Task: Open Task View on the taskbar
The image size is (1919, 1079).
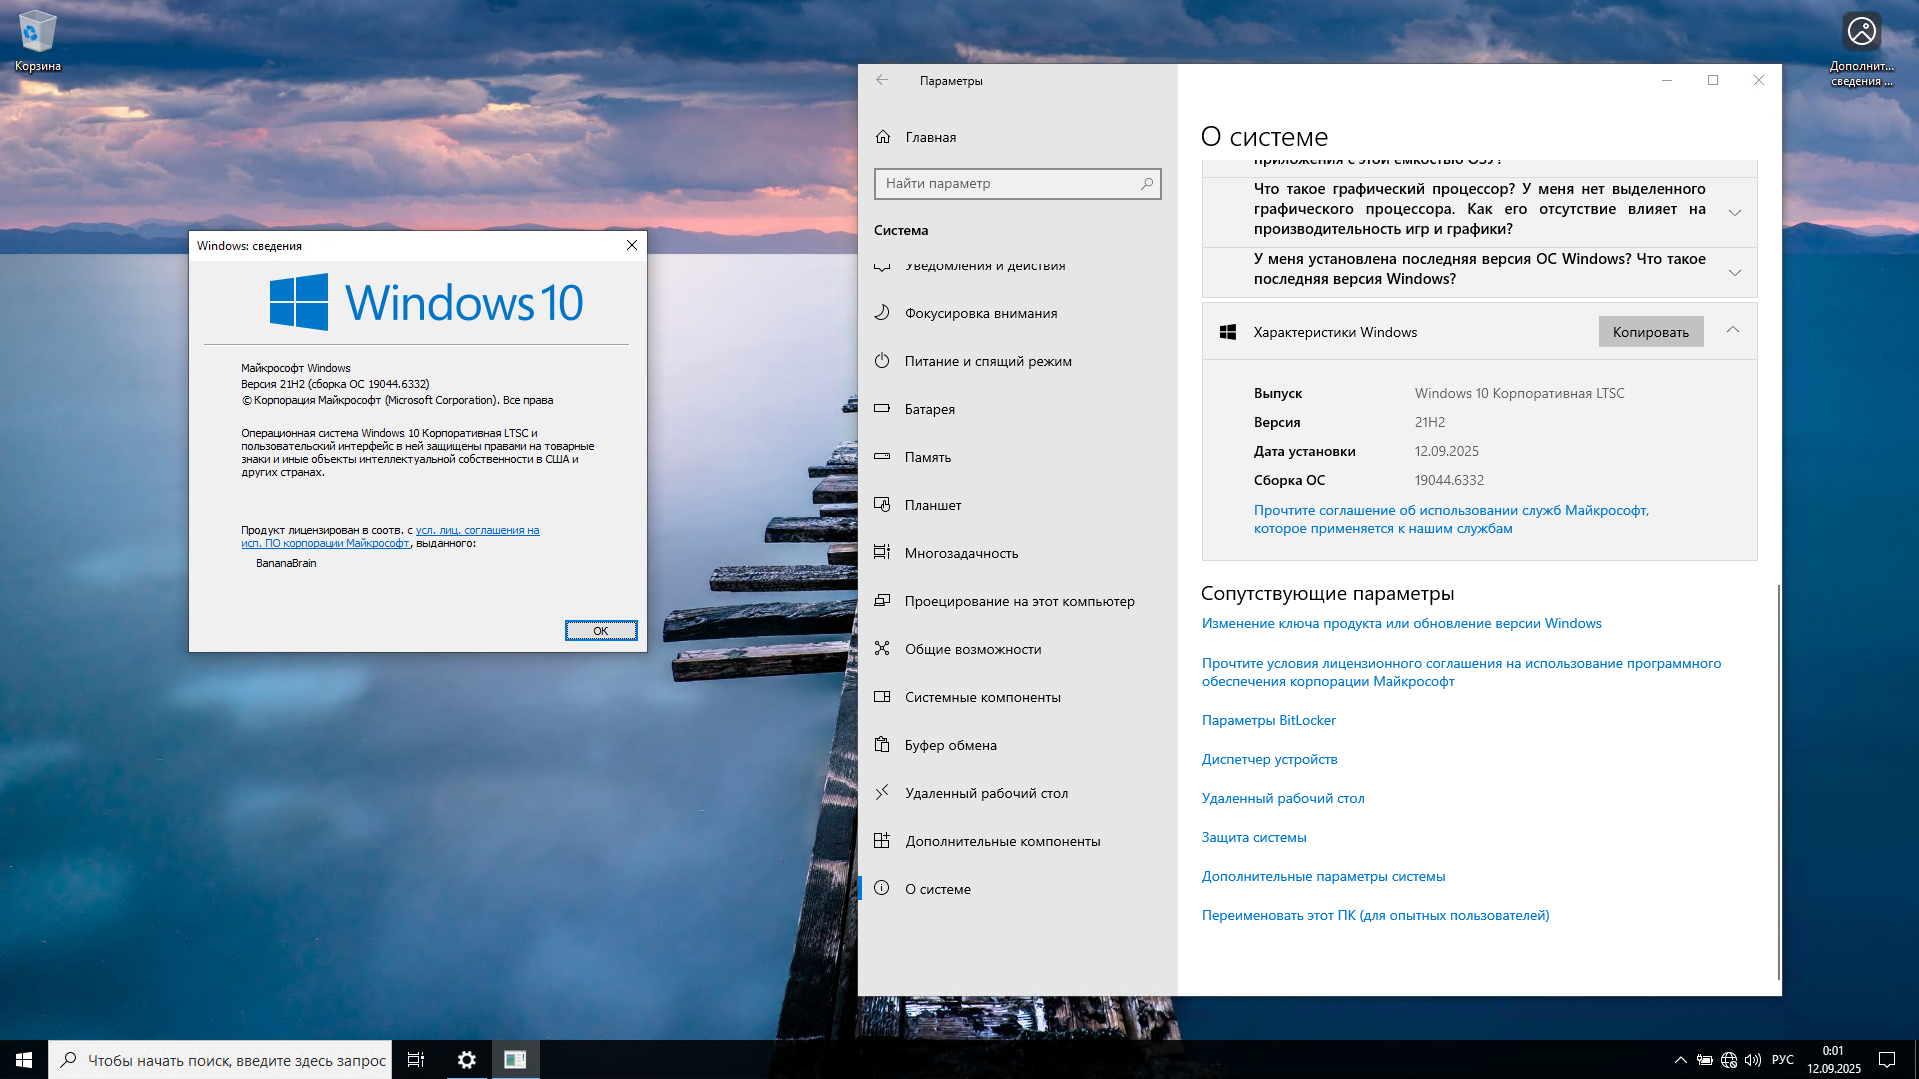Action: 416,1060
